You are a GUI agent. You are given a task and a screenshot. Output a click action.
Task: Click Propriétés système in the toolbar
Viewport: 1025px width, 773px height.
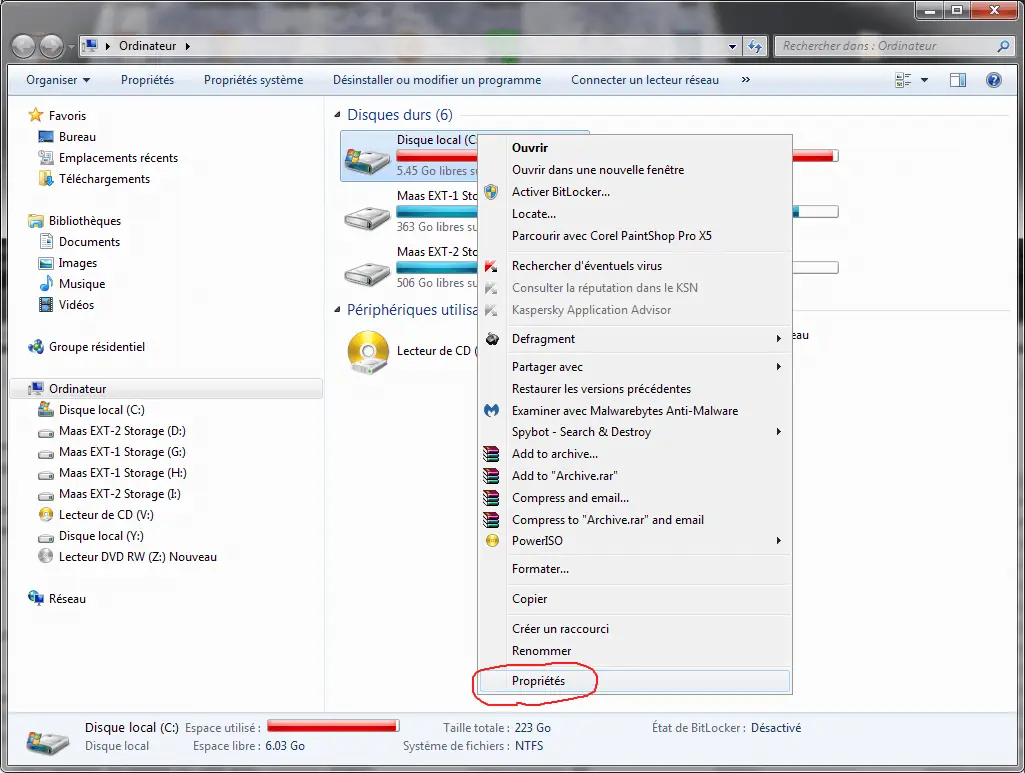(x=254, y=80)
